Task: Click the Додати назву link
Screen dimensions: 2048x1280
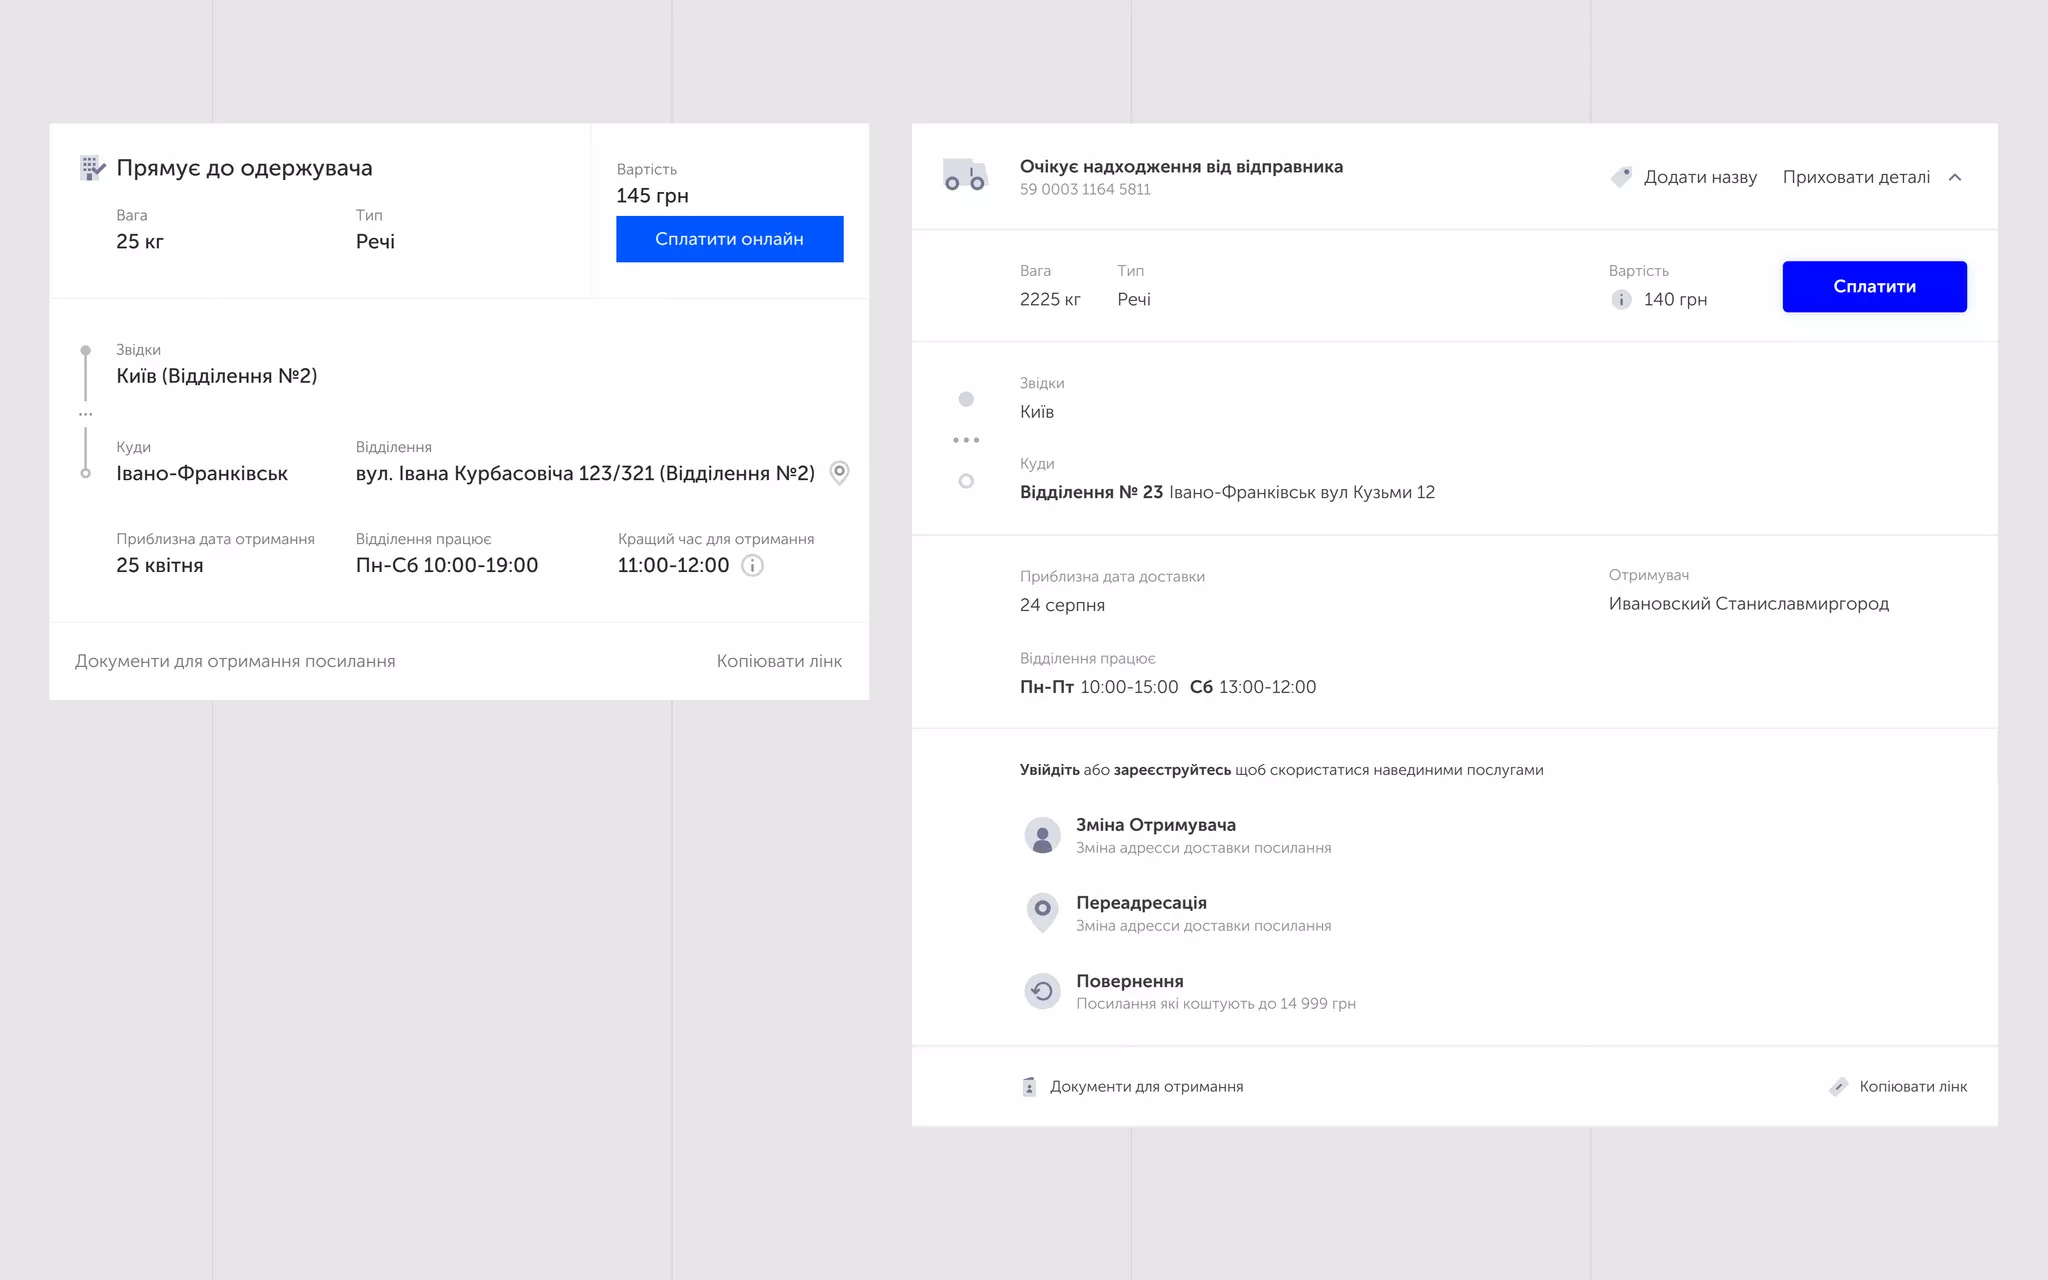Action: pyautogui.click(x=1700, y=177)
